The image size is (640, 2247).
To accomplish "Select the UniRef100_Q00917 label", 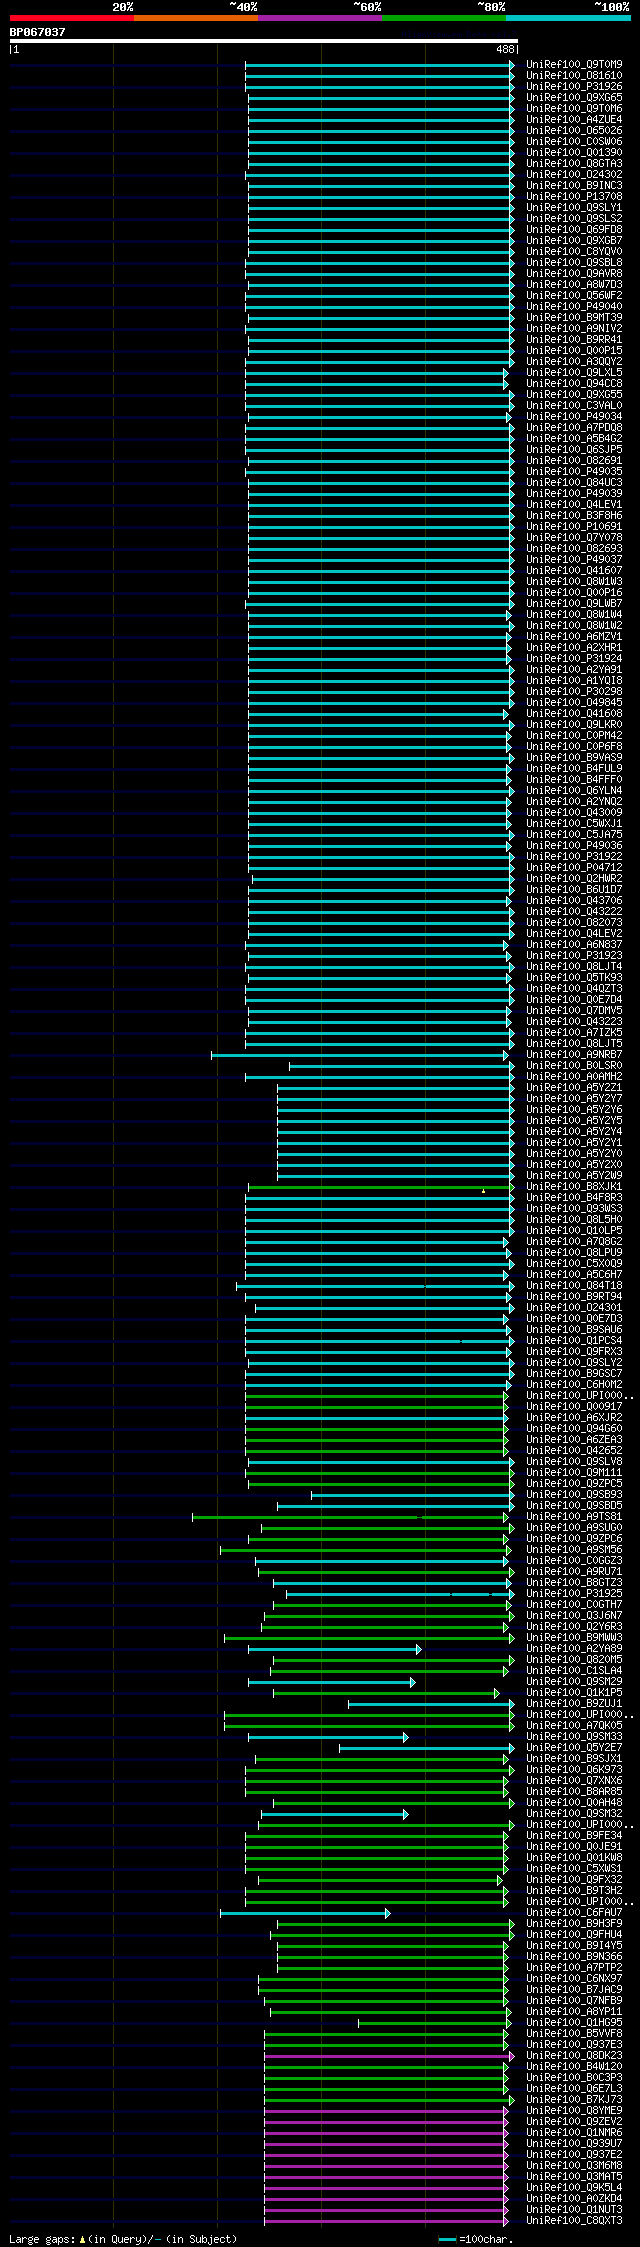I will pos(574,1407).
